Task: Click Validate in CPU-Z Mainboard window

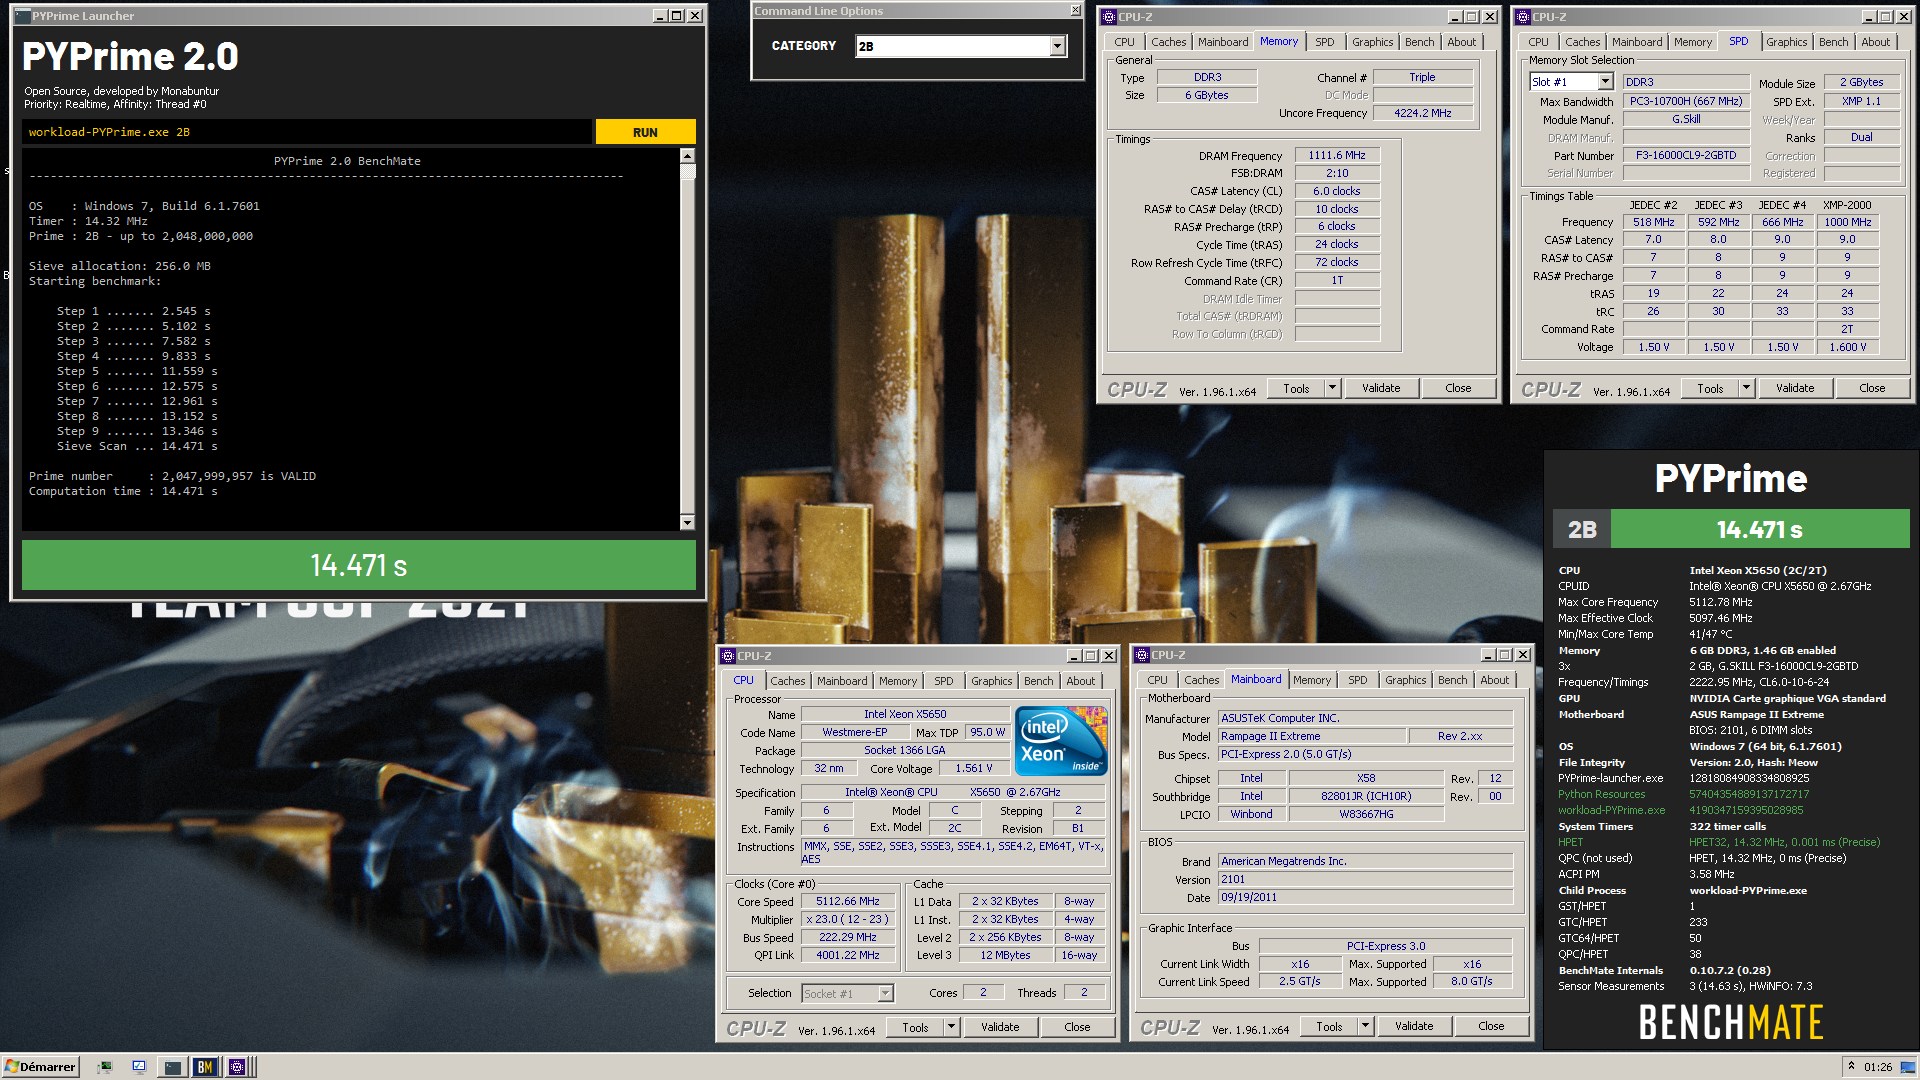Action: (x=1414, y=1026)
